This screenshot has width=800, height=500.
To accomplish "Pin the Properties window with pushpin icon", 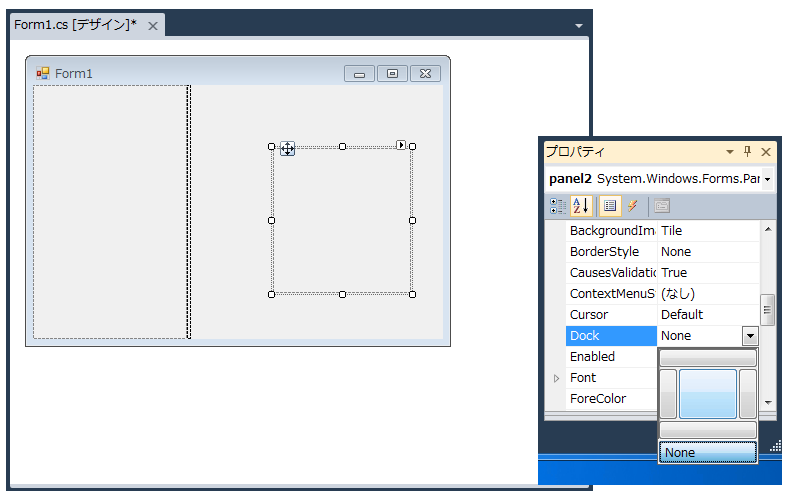I will (x=747, y=151).
